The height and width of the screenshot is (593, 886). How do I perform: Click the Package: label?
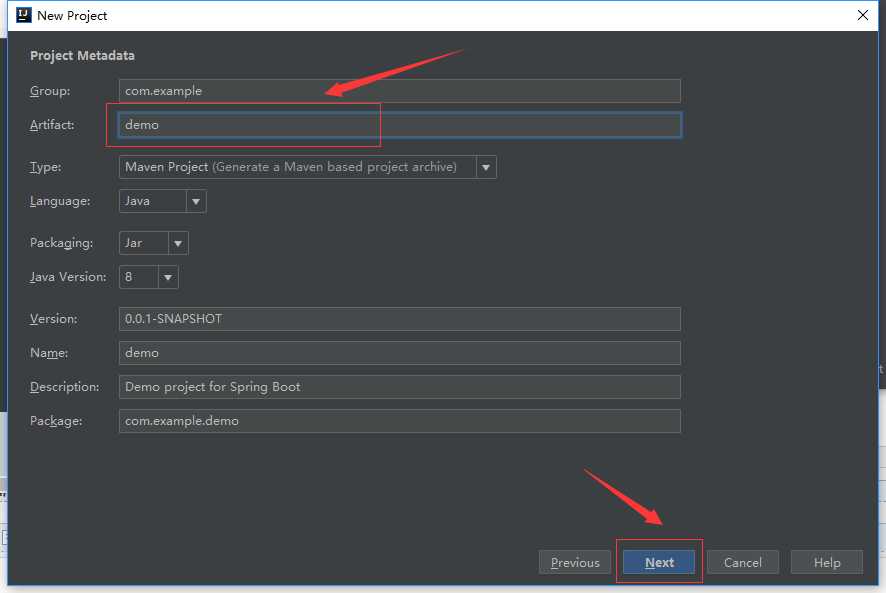click(x=56, y=421)
